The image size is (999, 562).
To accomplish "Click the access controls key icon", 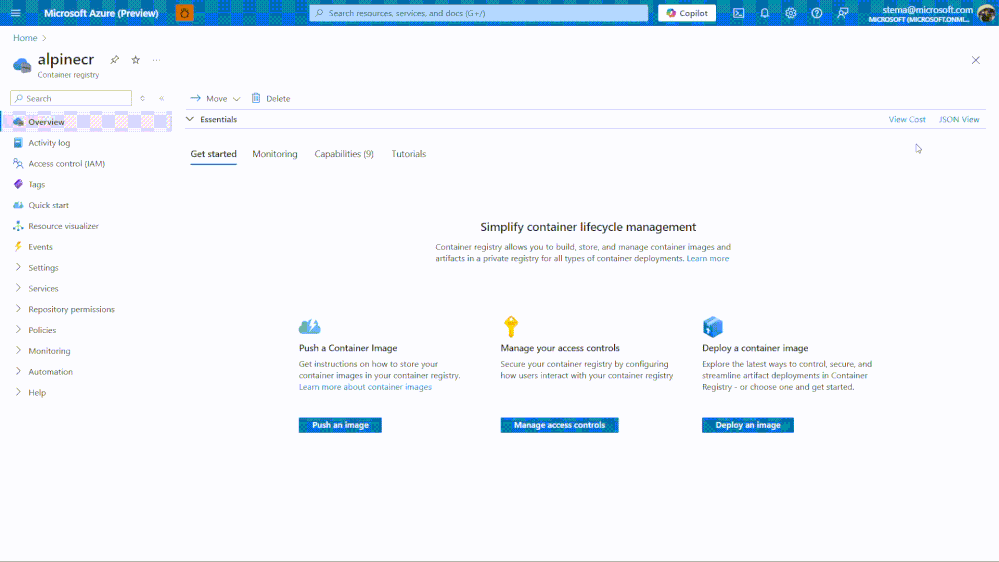I will tap(511, 326).
